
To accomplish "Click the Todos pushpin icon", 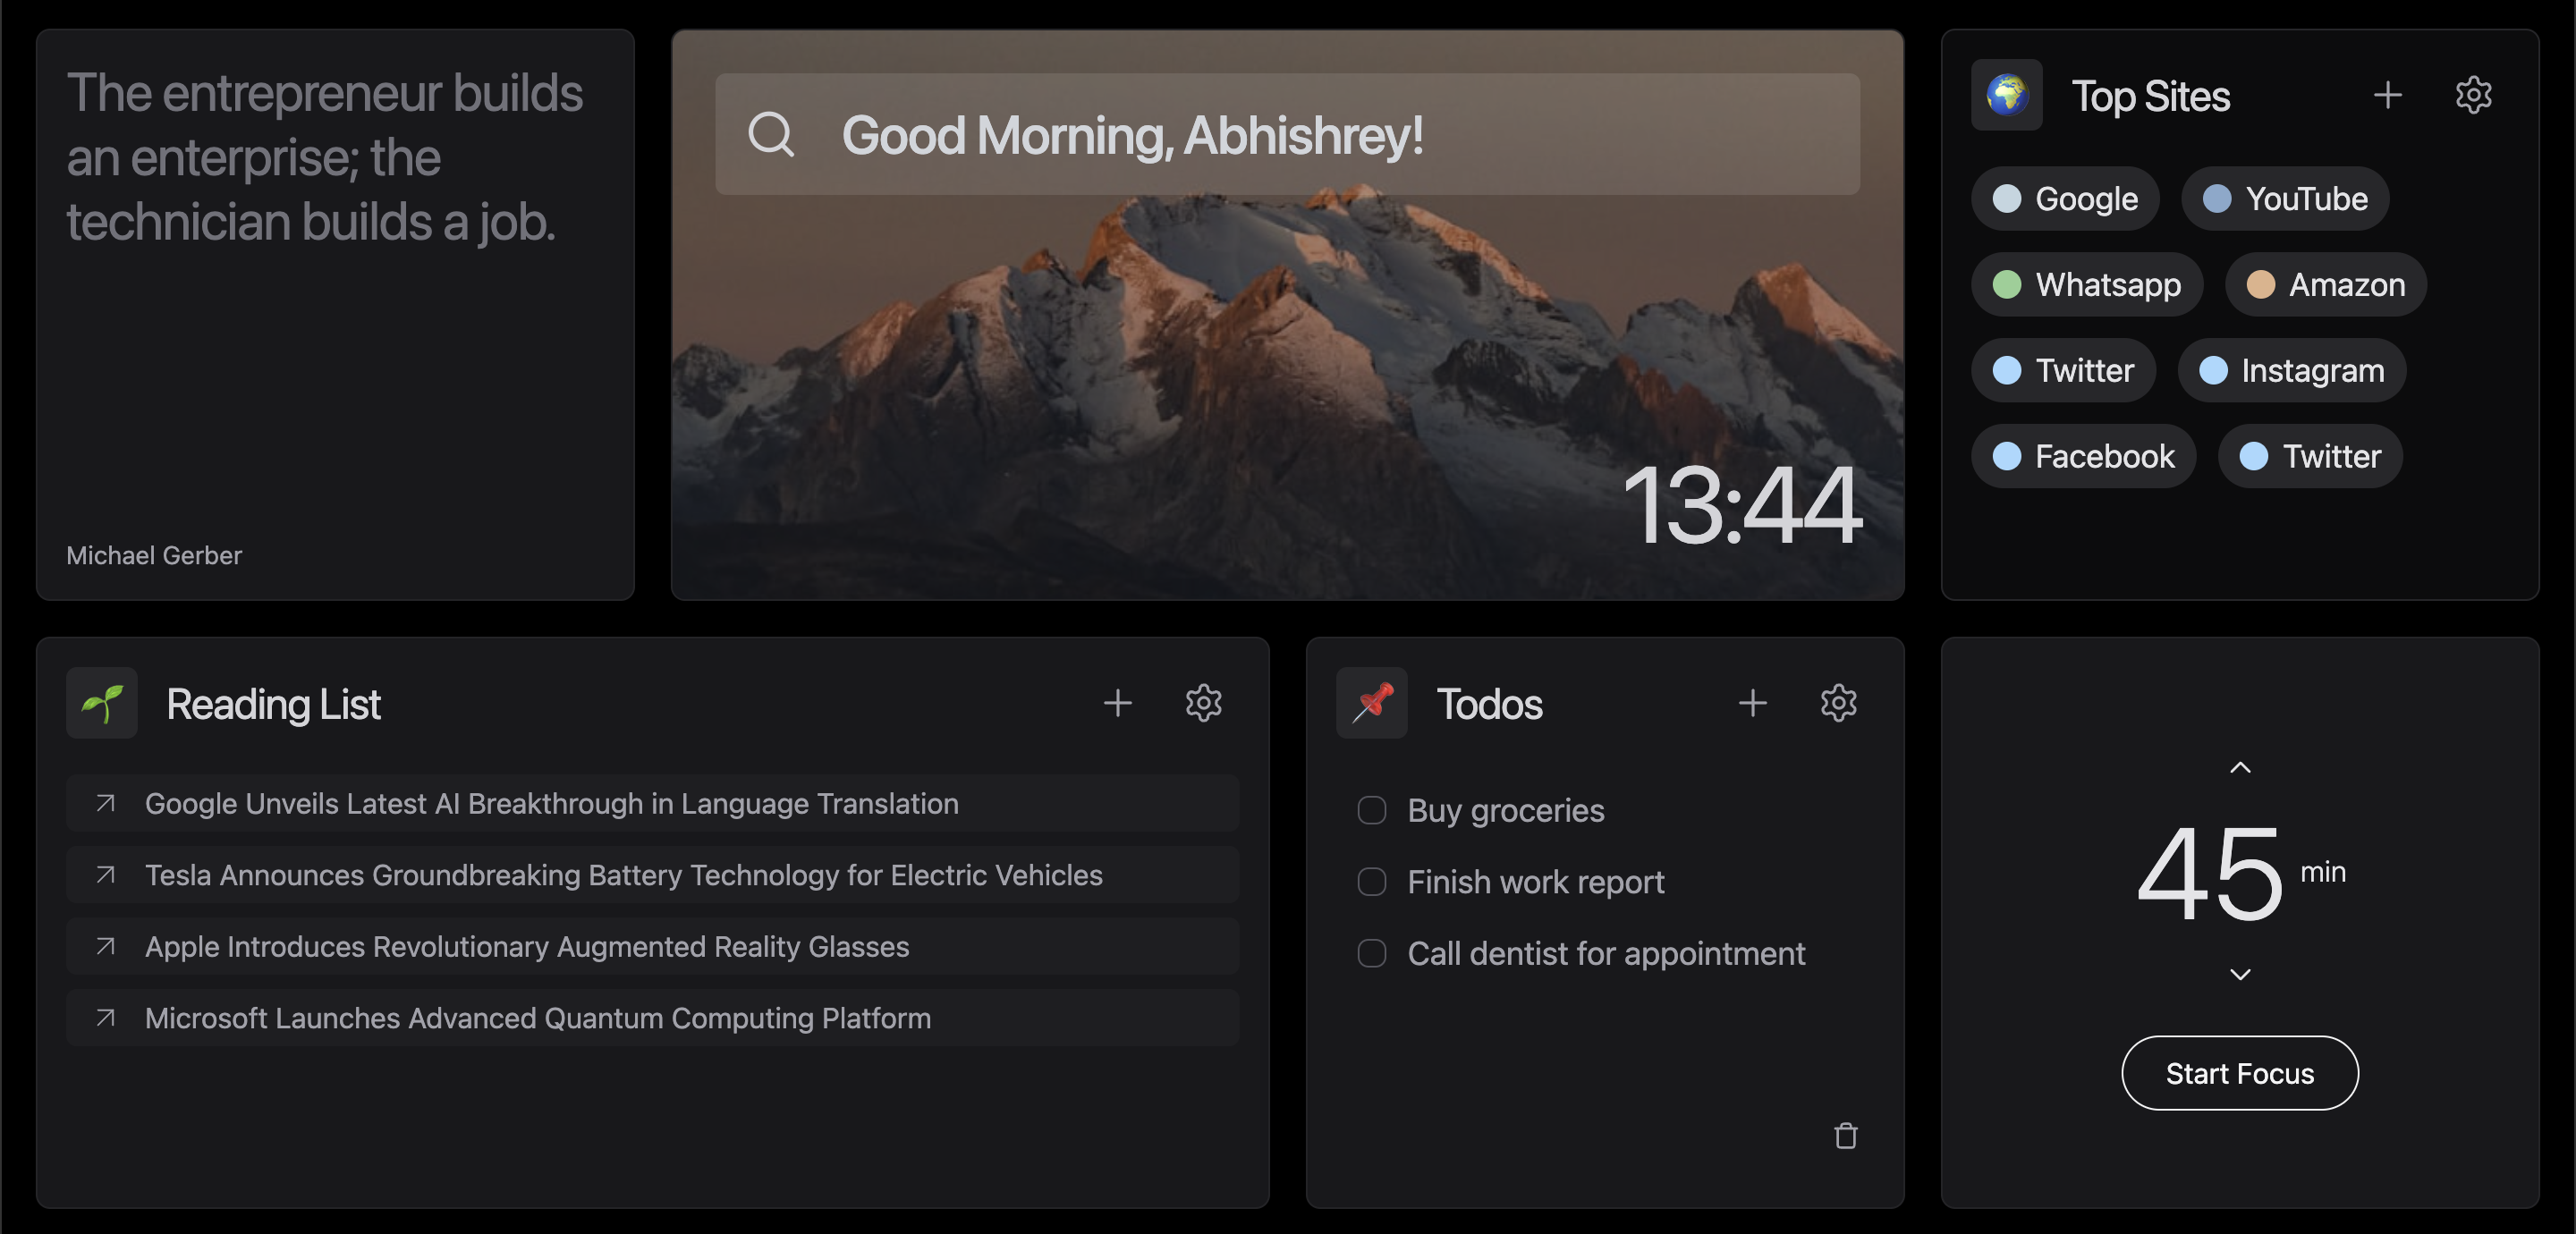I will [x=1371, y=703].
